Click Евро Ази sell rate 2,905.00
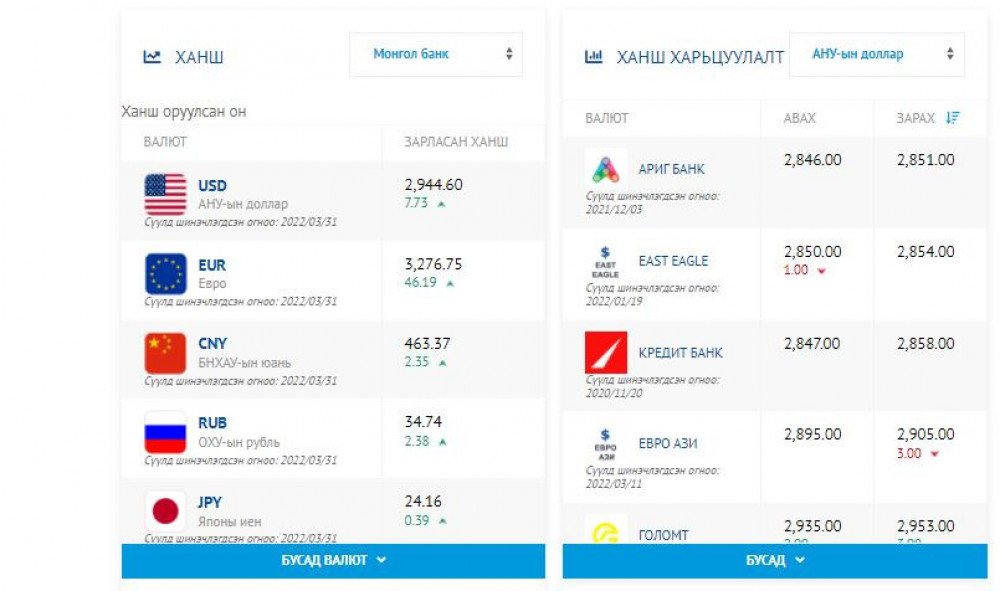1000x591 pixels. coord(925,434)
